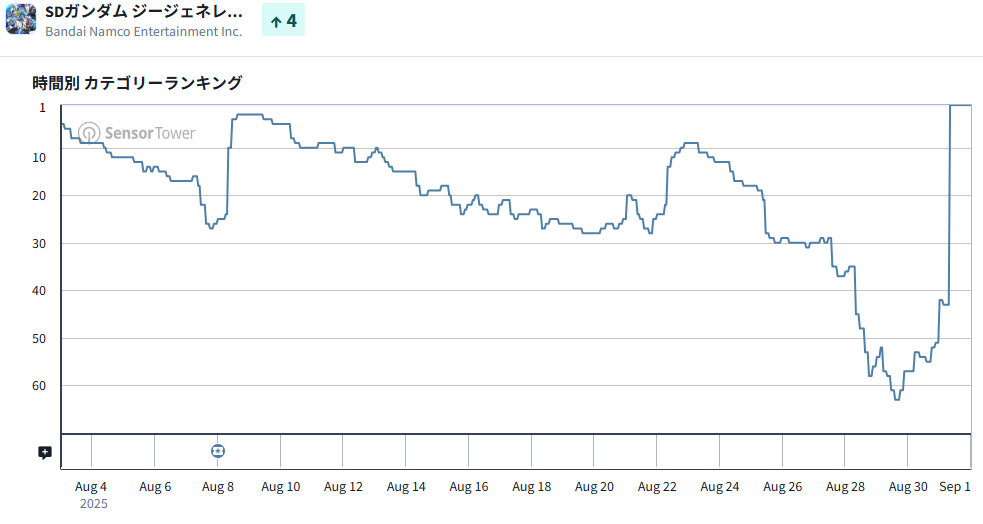The height and width of the screenshot is (524, 983).
Task: Click the SD Gundam app icon thumbnail
Action: coord(21,20)
